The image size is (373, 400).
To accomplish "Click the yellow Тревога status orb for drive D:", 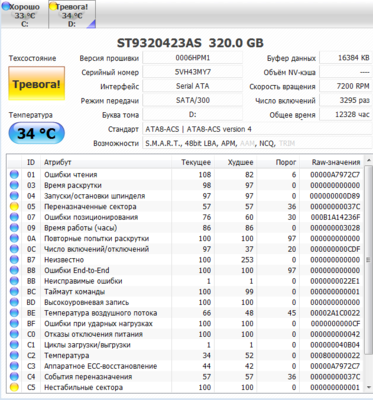I will point(53,6).
